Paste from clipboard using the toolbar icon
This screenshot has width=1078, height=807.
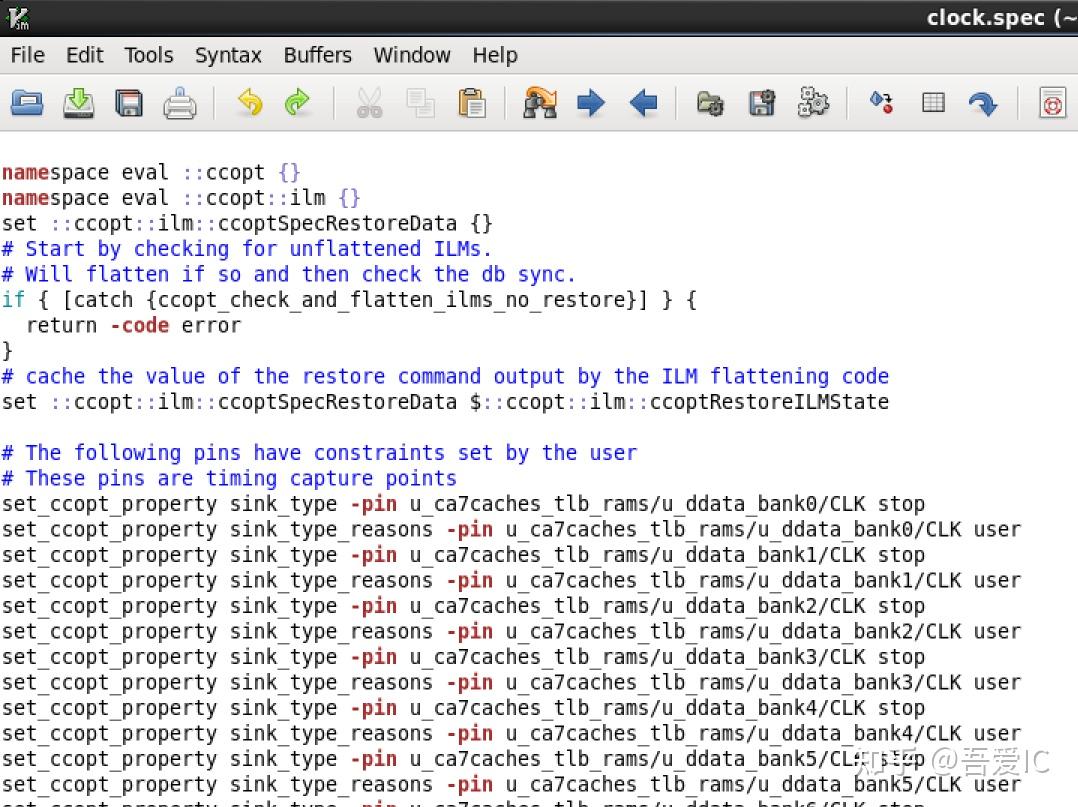(x=472, y=103)
